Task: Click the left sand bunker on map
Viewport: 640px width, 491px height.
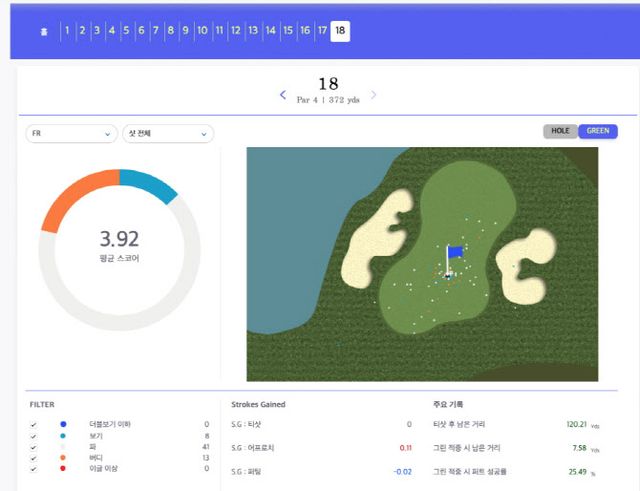Action: click(374, 240)
